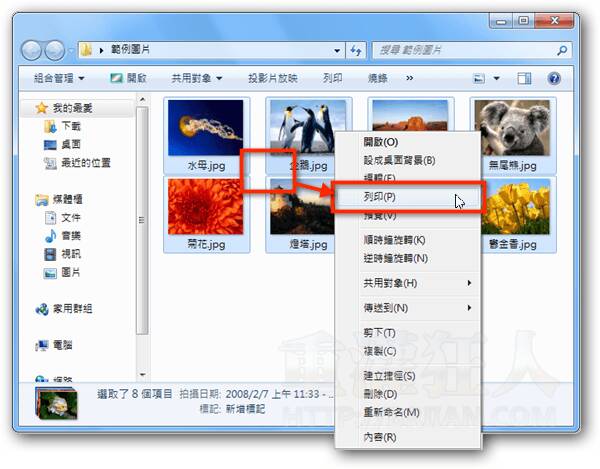This screenshot has width=600, height=469.
Task: Choose 設成桌面背景(B) in context menu
Action: click(x=408, y=160)
